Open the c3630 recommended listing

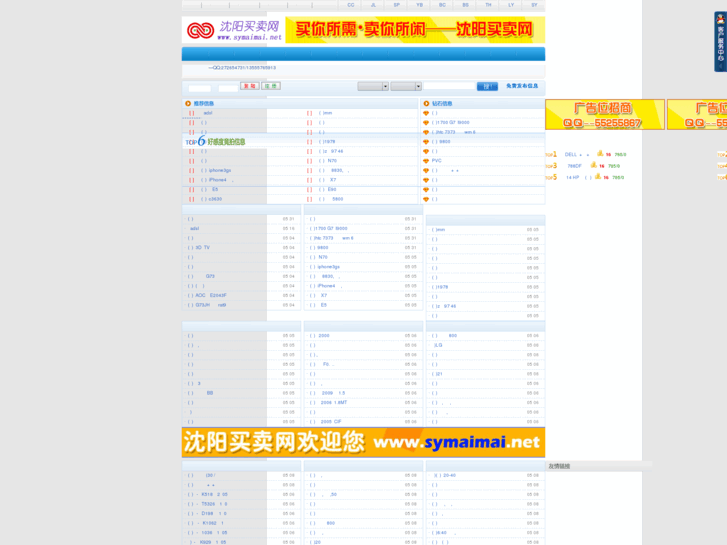[x=211, y=199]
